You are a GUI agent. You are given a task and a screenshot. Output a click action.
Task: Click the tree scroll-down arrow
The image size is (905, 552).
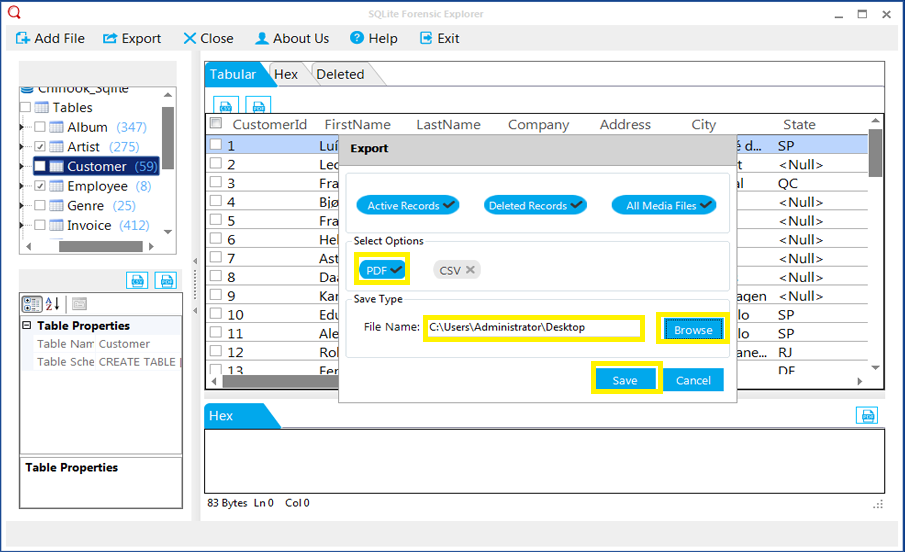click(168, 232)
